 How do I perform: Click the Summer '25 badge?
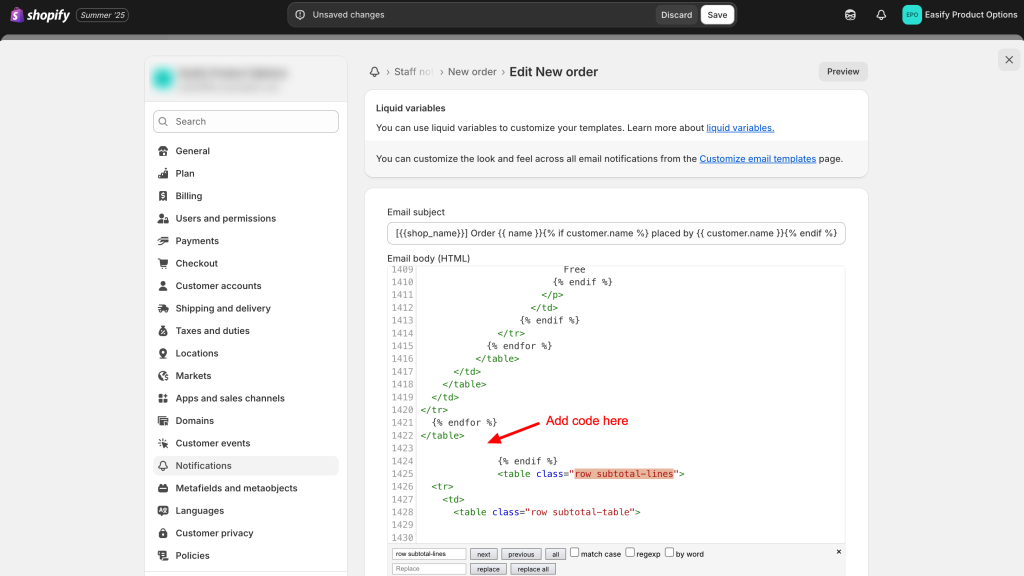point(103,15)
